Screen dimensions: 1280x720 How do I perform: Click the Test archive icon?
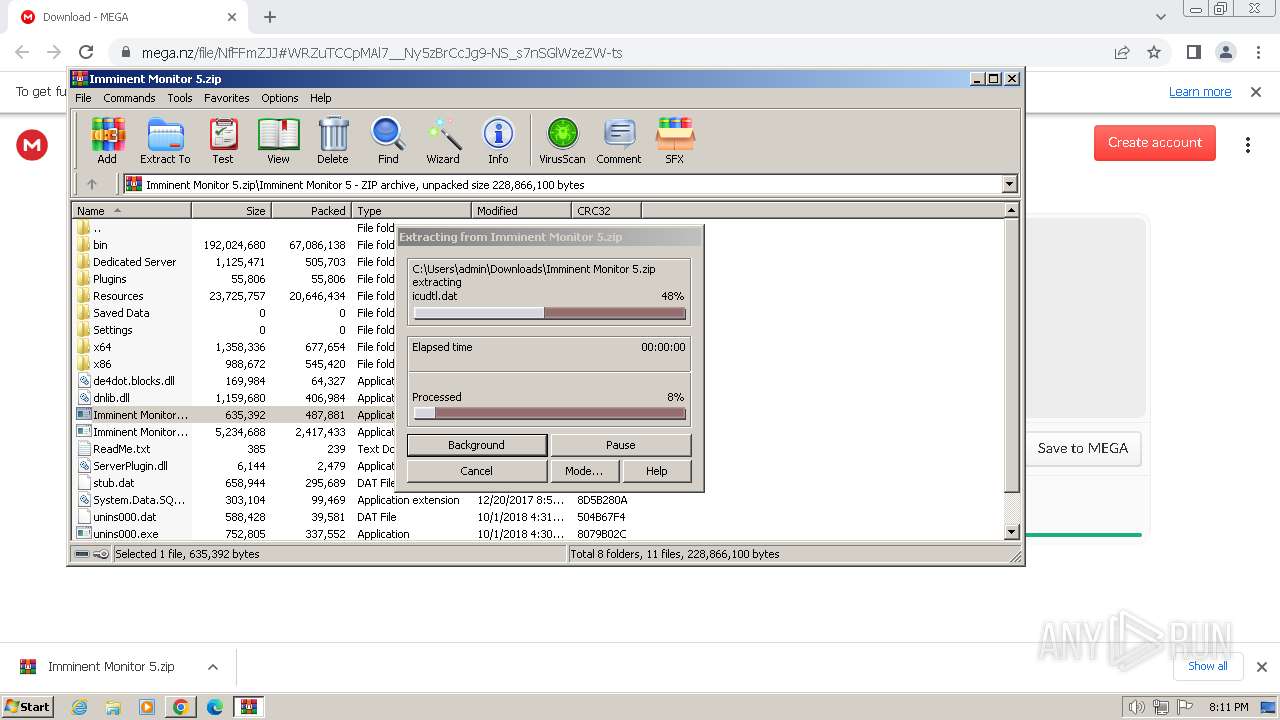[223, 140]
